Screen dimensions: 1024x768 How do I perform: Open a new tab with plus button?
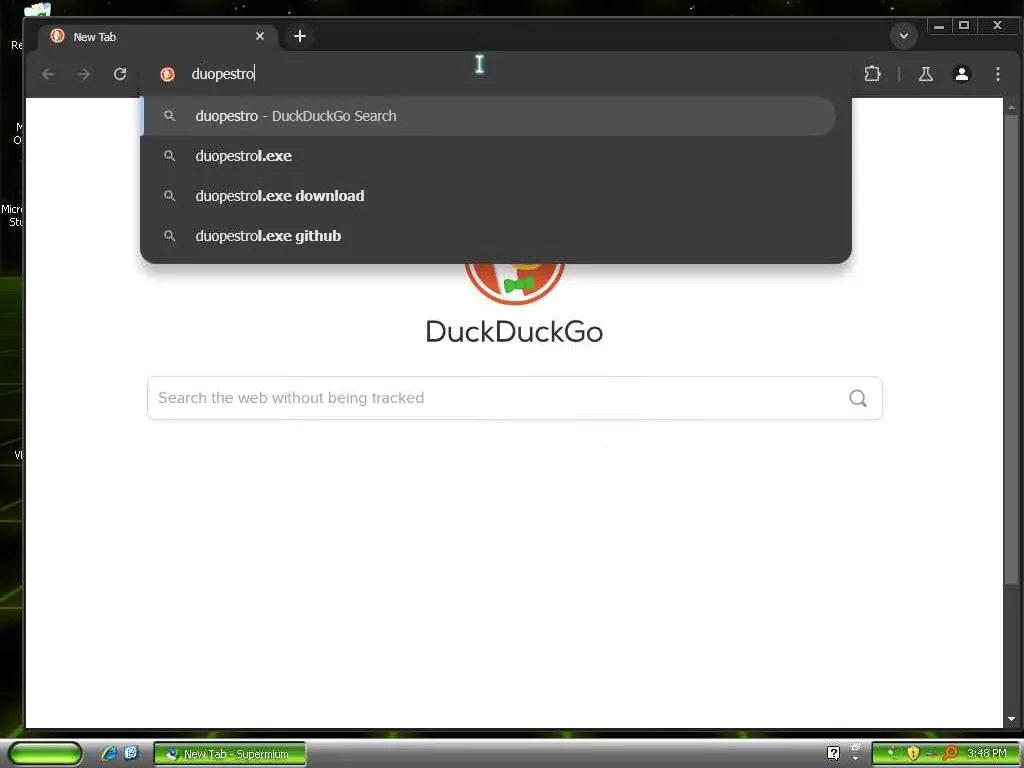(x=300, y=36)
